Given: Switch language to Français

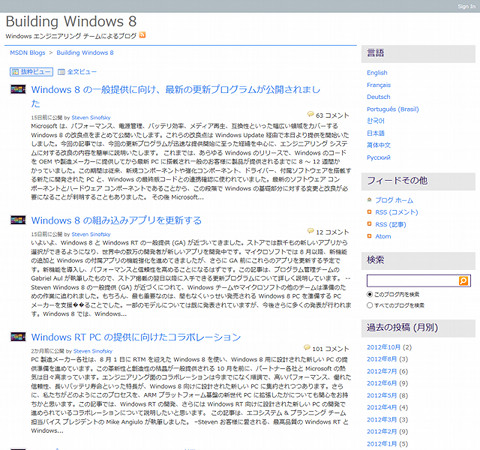Looking at the screenshot, I should [x=379, y=85].
